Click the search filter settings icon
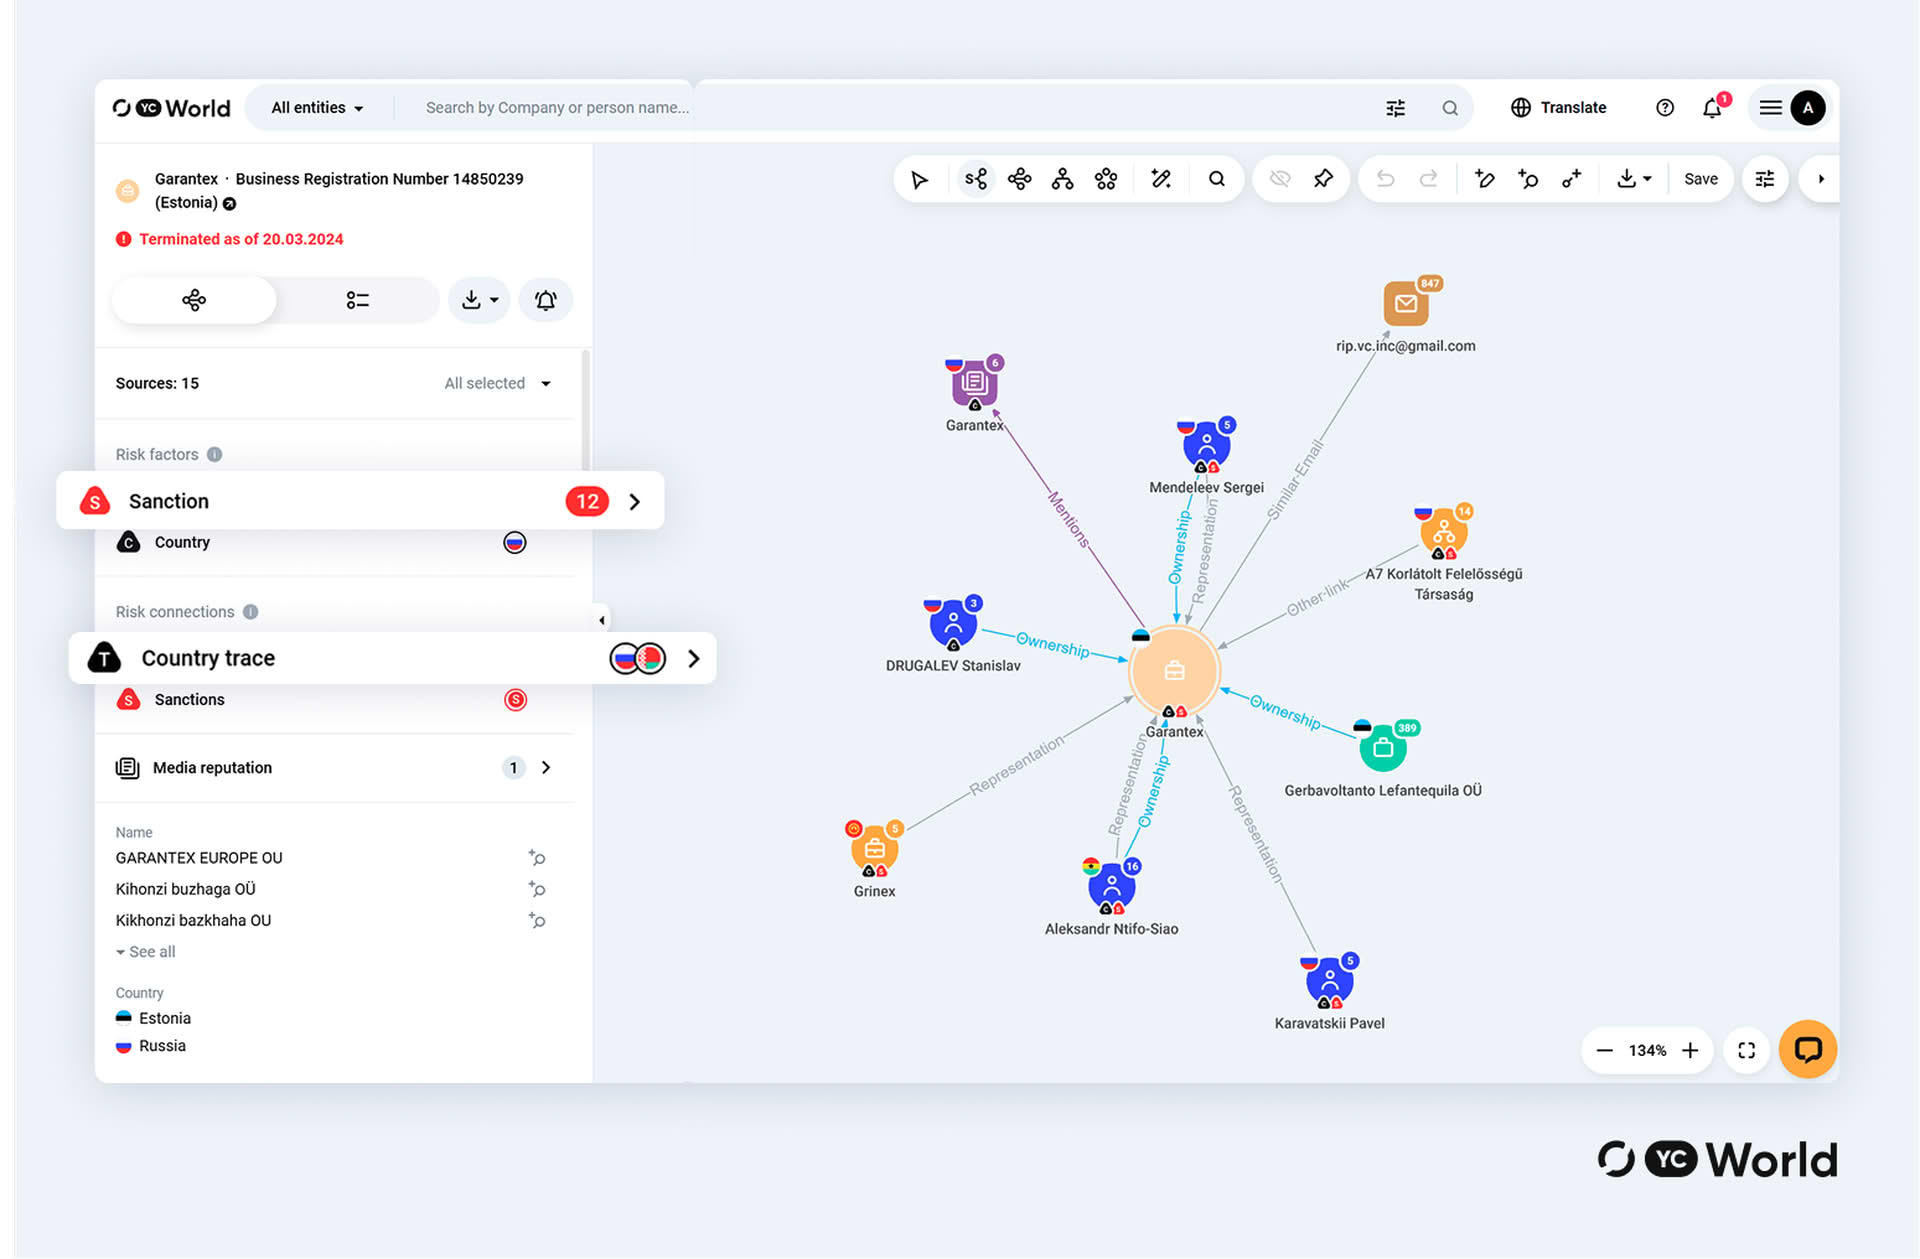Viewport: 1920px width, 1259px height. pyautogui.click(x=1395, y=108)
